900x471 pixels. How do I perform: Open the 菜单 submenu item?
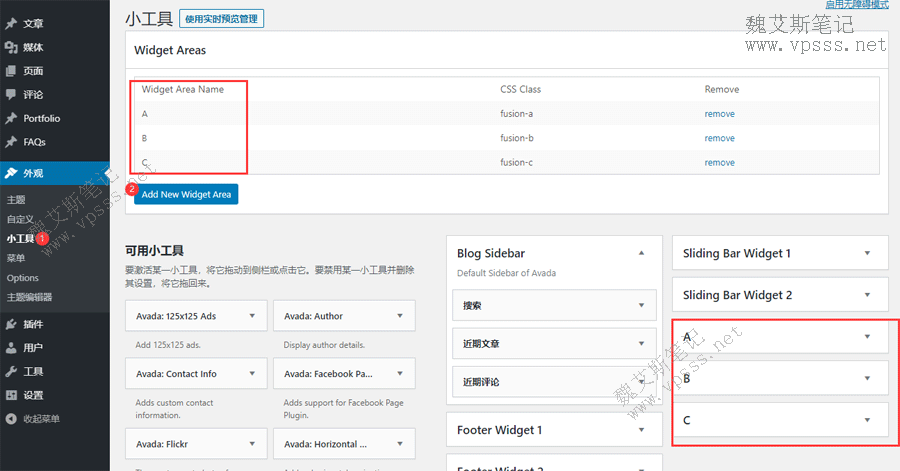coord(16,258)
